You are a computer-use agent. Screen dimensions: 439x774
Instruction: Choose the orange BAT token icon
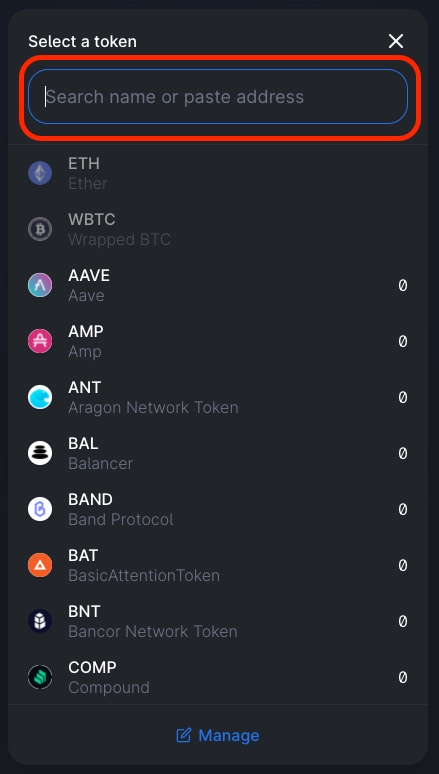(40, 565)
